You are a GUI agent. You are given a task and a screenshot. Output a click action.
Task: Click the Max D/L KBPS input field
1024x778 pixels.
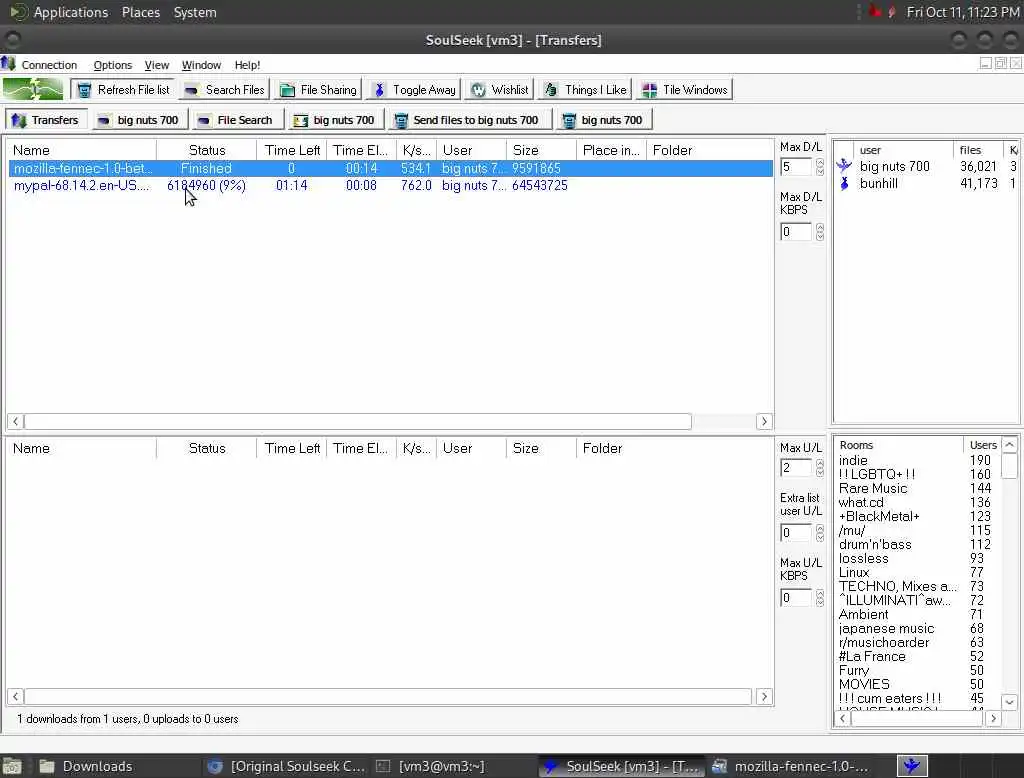point(796,231)
